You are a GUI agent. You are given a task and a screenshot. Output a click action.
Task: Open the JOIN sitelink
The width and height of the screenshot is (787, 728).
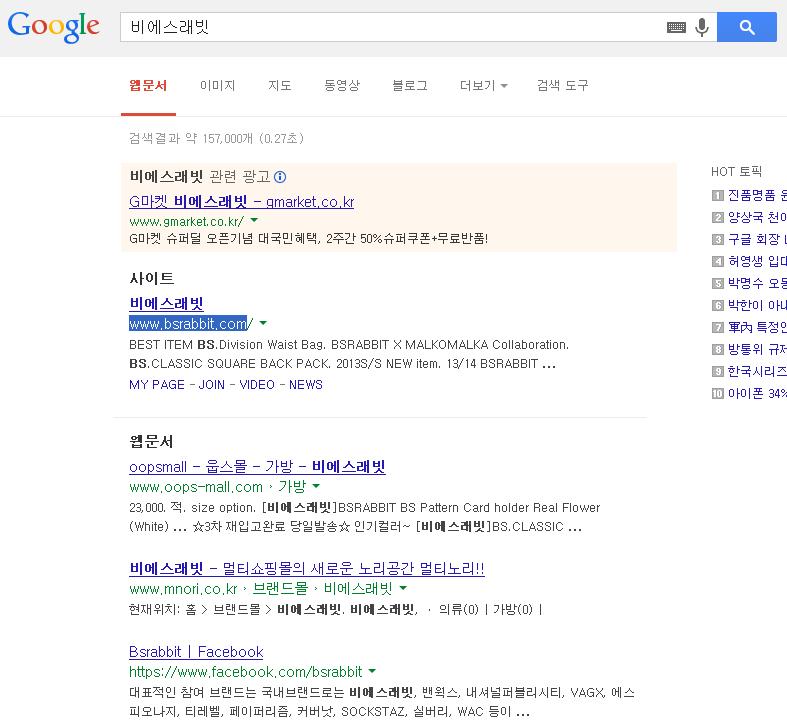[x=211, y=385]
